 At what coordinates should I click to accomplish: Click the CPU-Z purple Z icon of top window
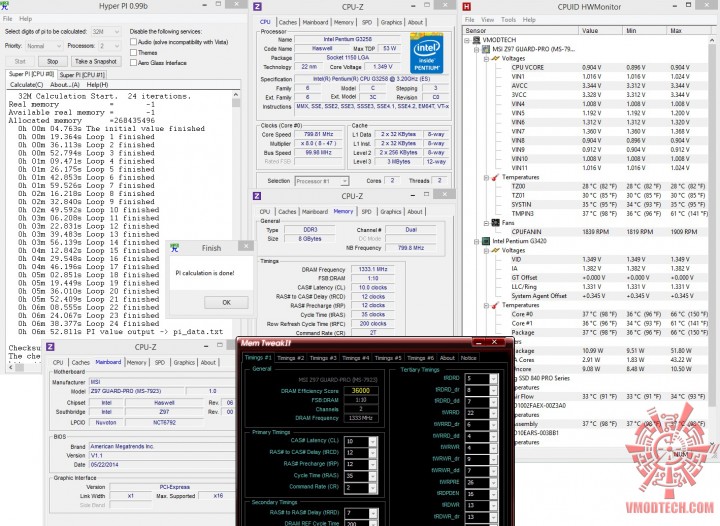258,6
